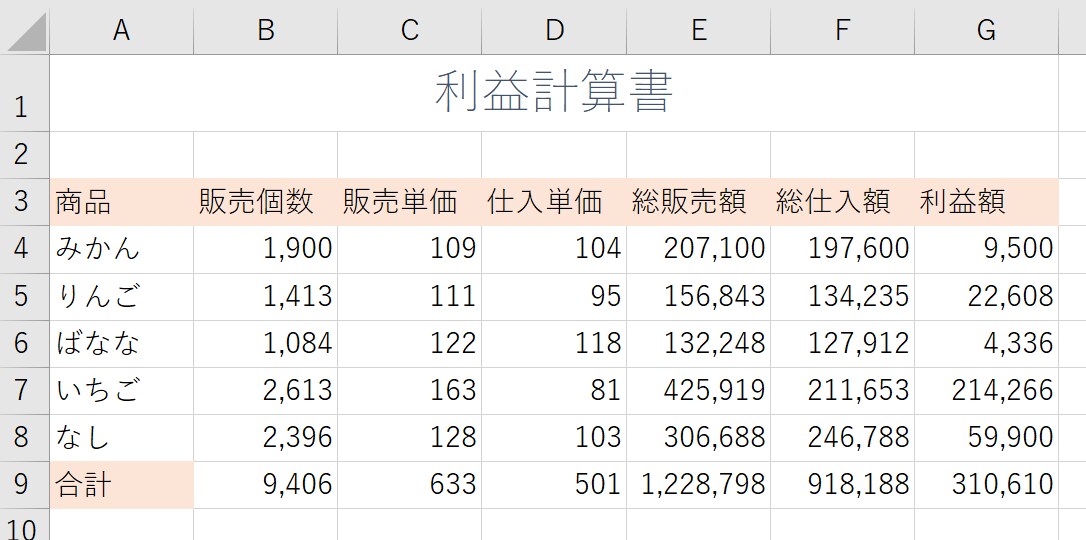Image resolution: width=1086 pixels, height=540 pixels.
Task: Click cell with value 111
Action: pos(410,296)
